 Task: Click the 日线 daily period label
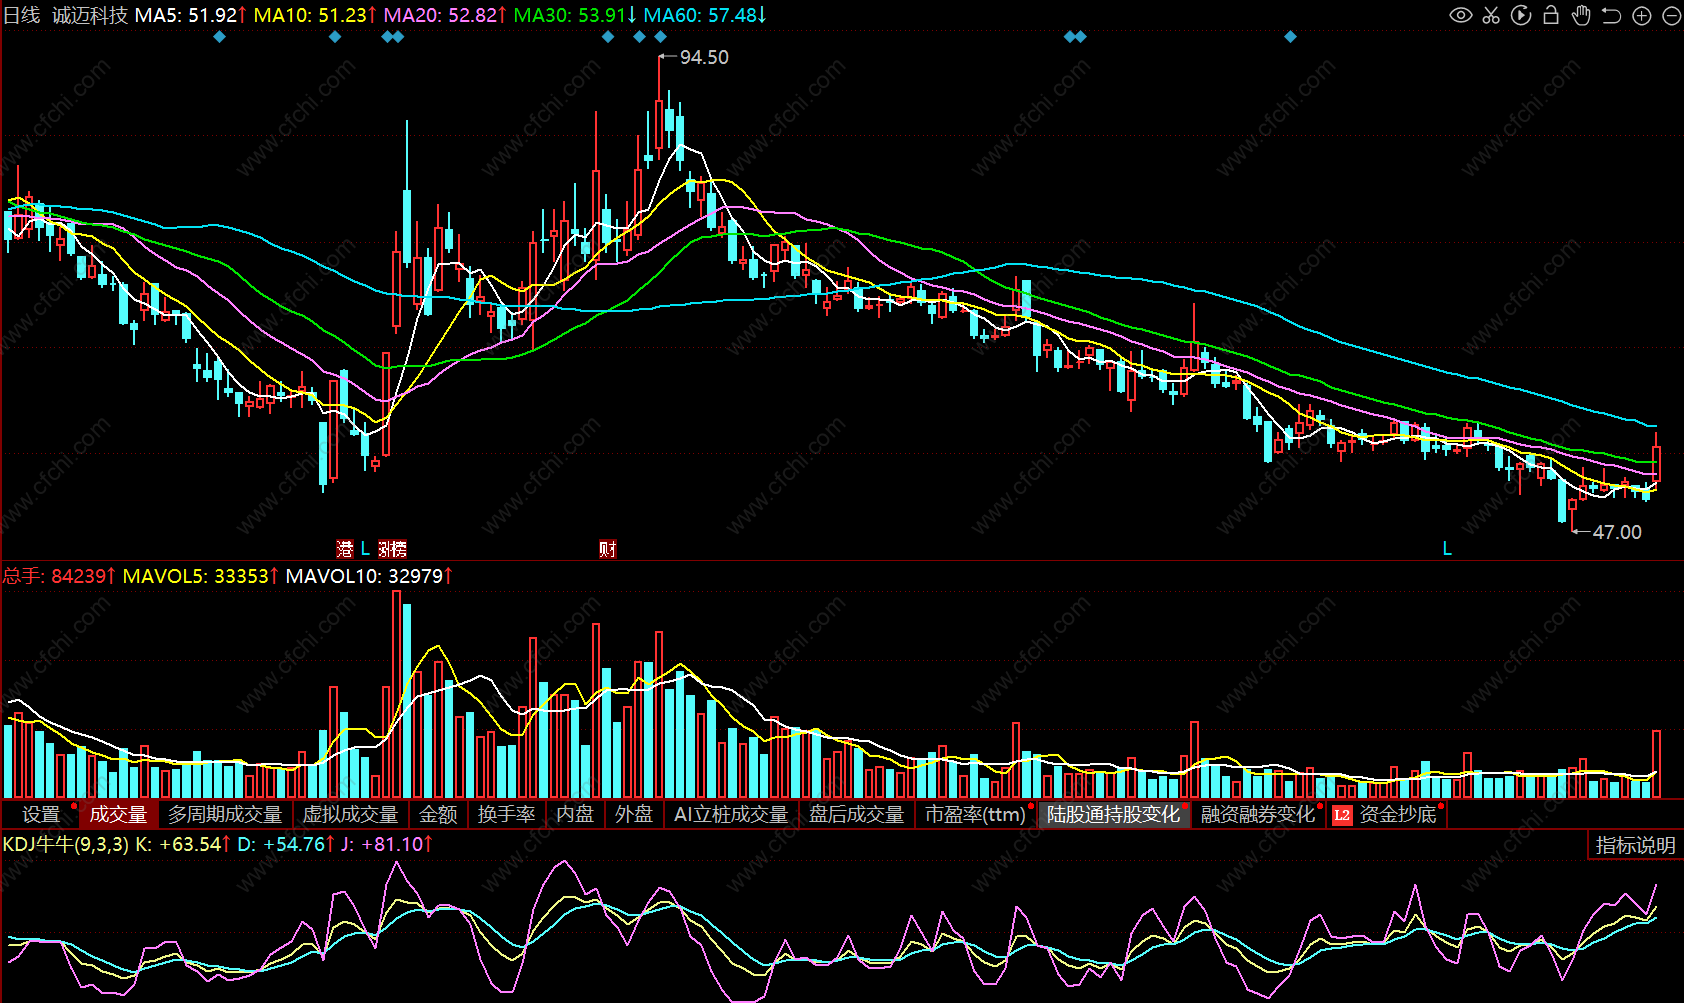click(x=22, y=15)
